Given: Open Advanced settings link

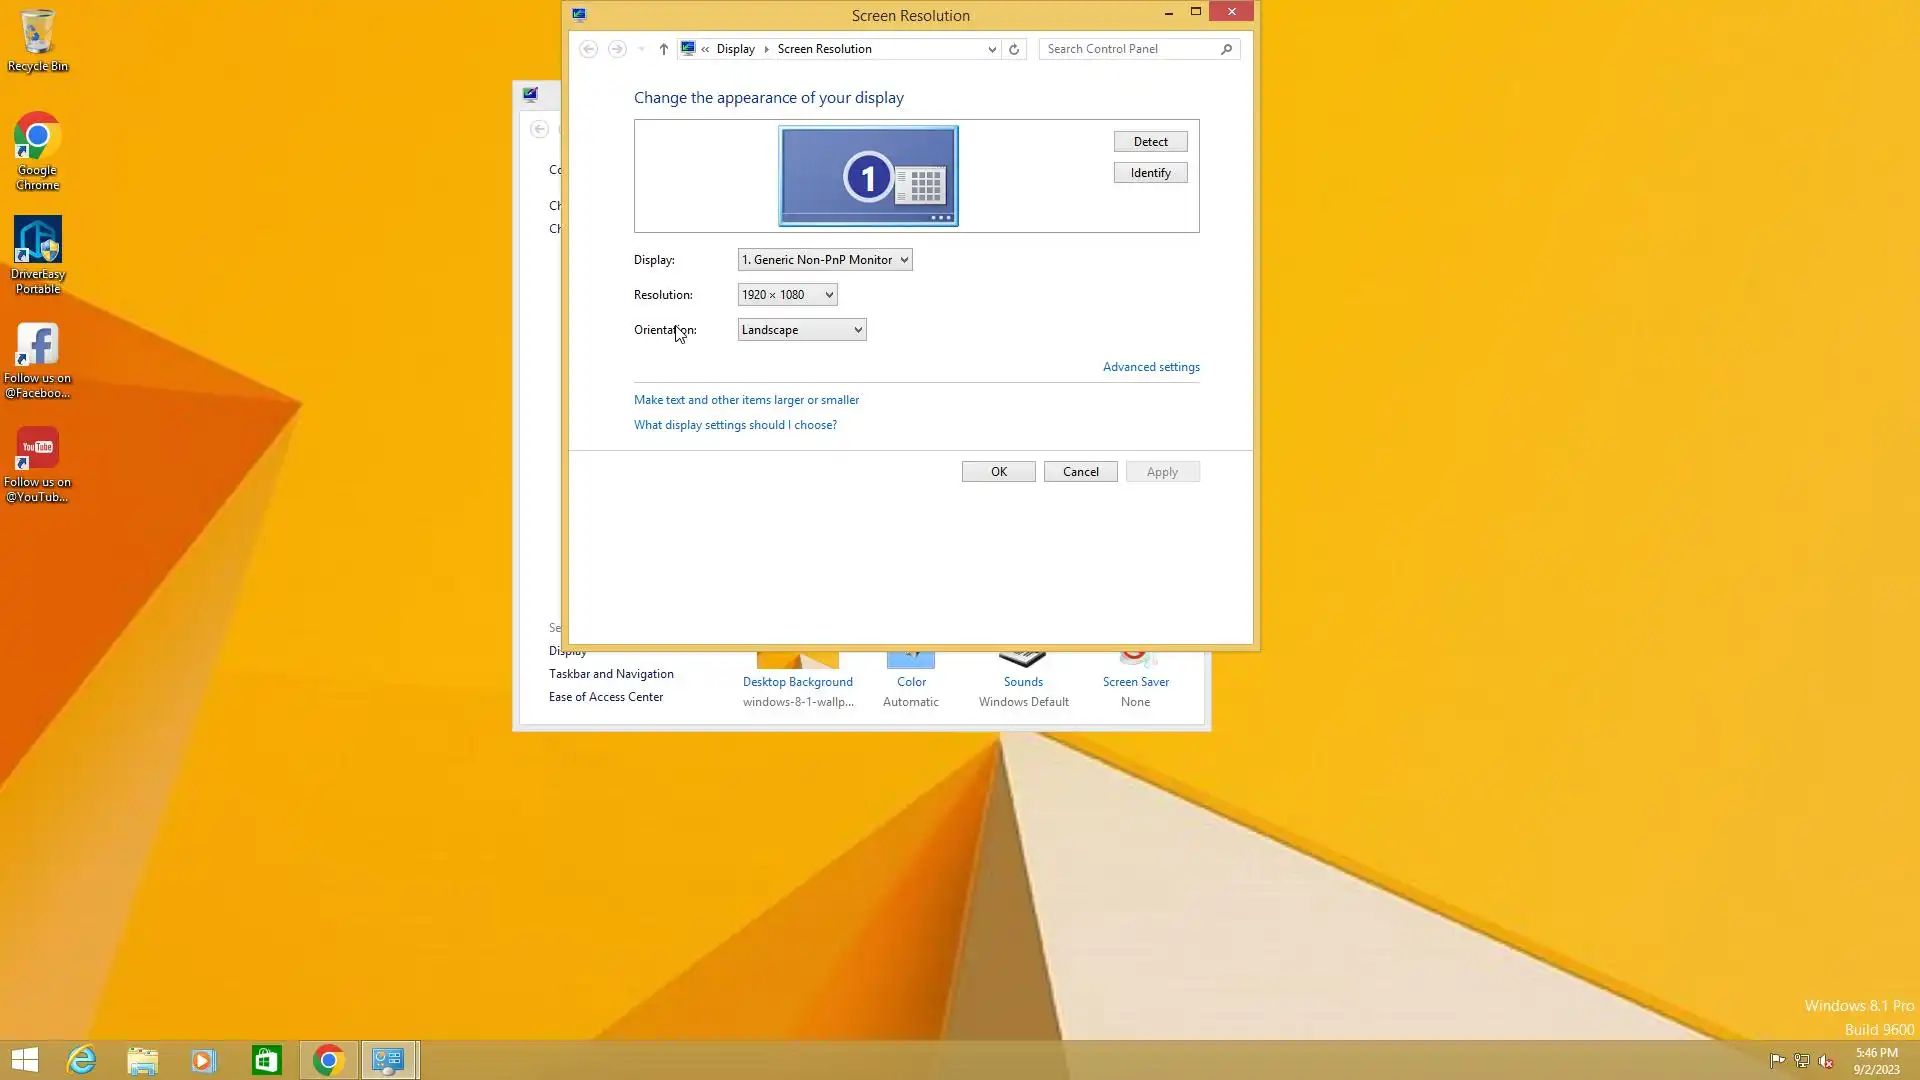Looking at the screenshot, I should (1151, 367).
